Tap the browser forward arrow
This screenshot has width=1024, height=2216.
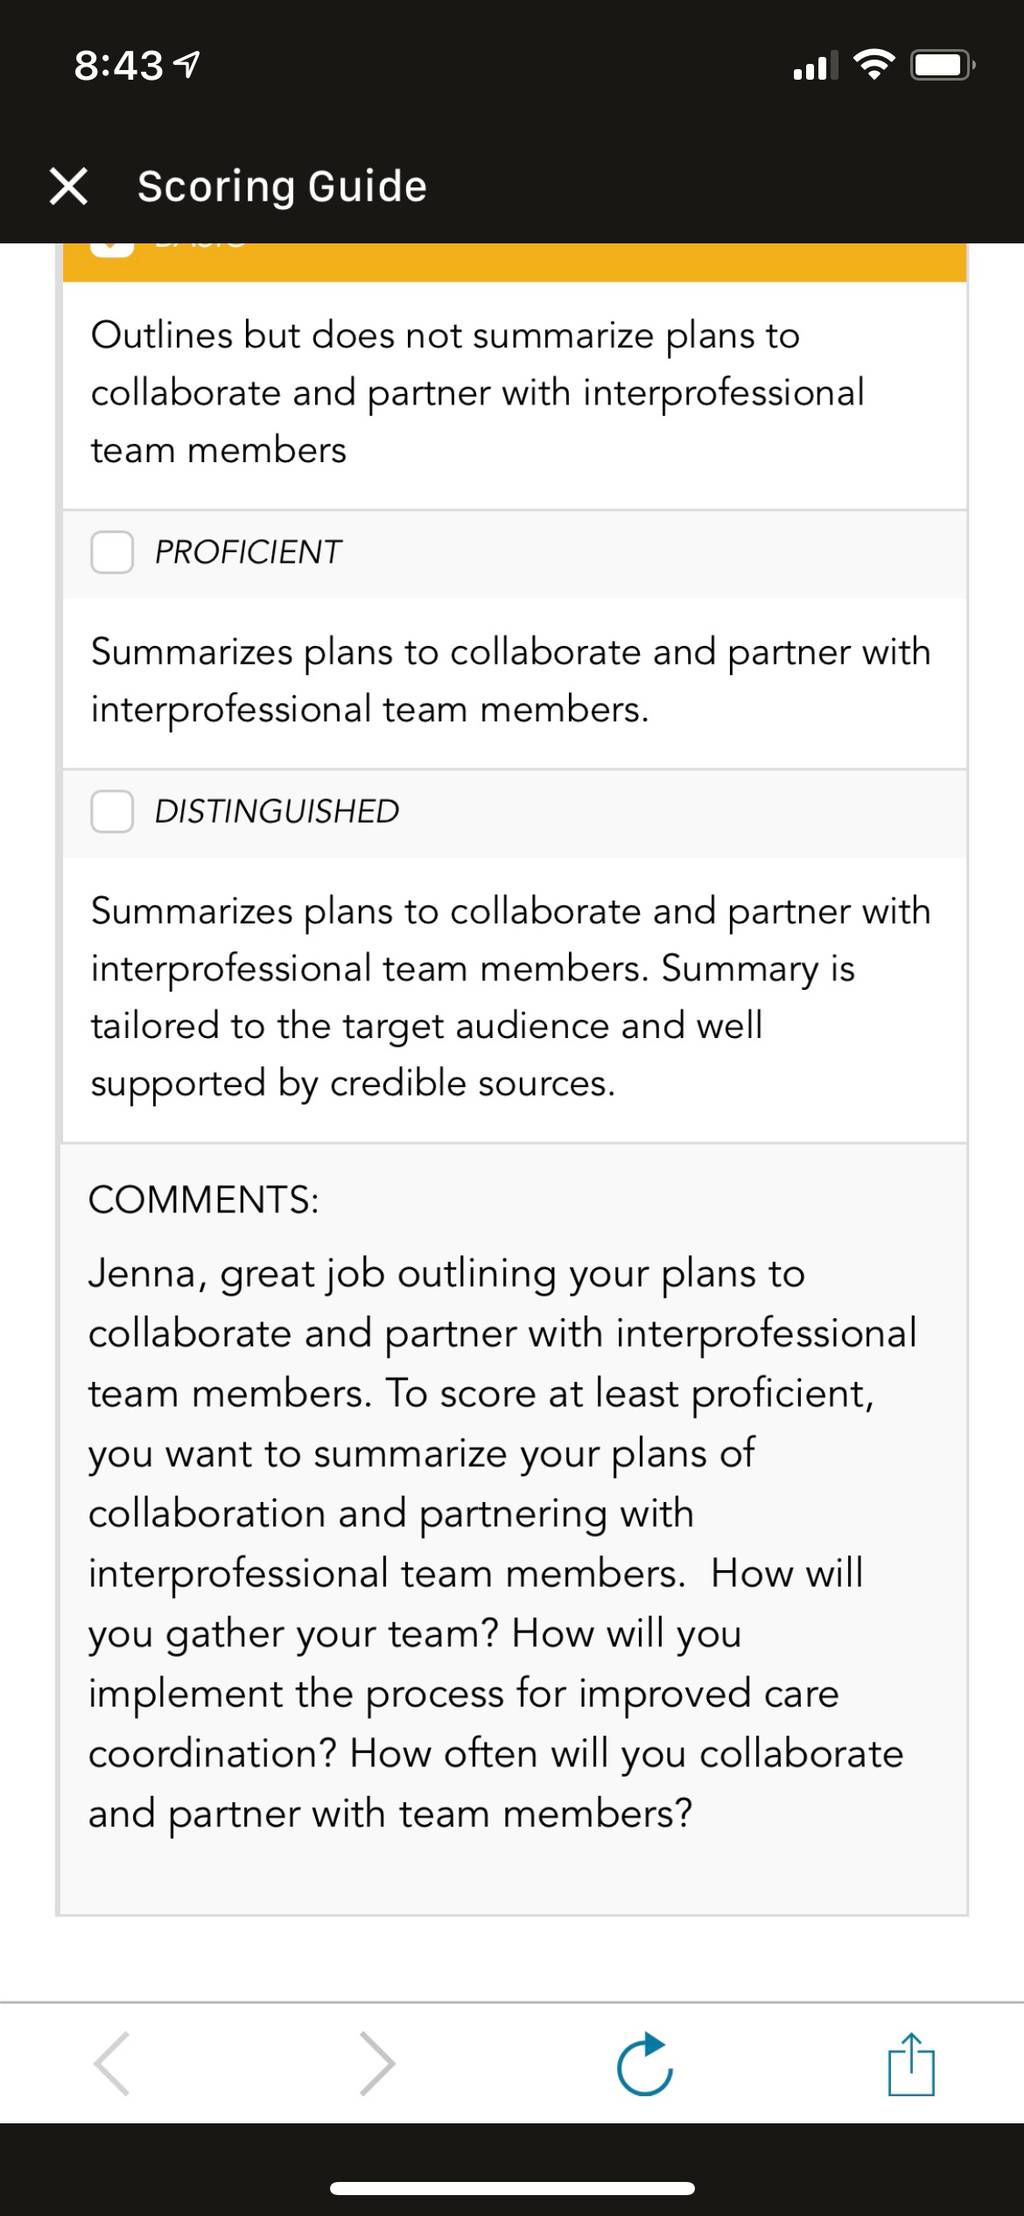[x=377, y=2063]
